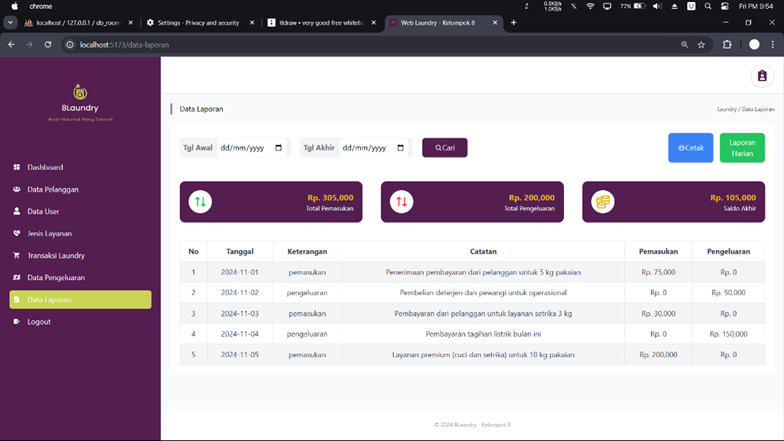Viewport: 784px width, 441px height.
Task: Open the Chrome extensions puzzle icon
Action: (x=727, y=44)
